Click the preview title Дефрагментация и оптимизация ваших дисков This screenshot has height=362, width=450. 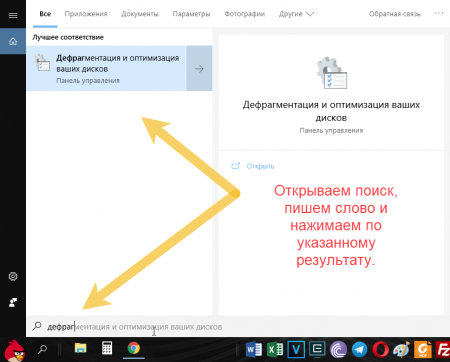pyautogui.click(x=331, y=111)
